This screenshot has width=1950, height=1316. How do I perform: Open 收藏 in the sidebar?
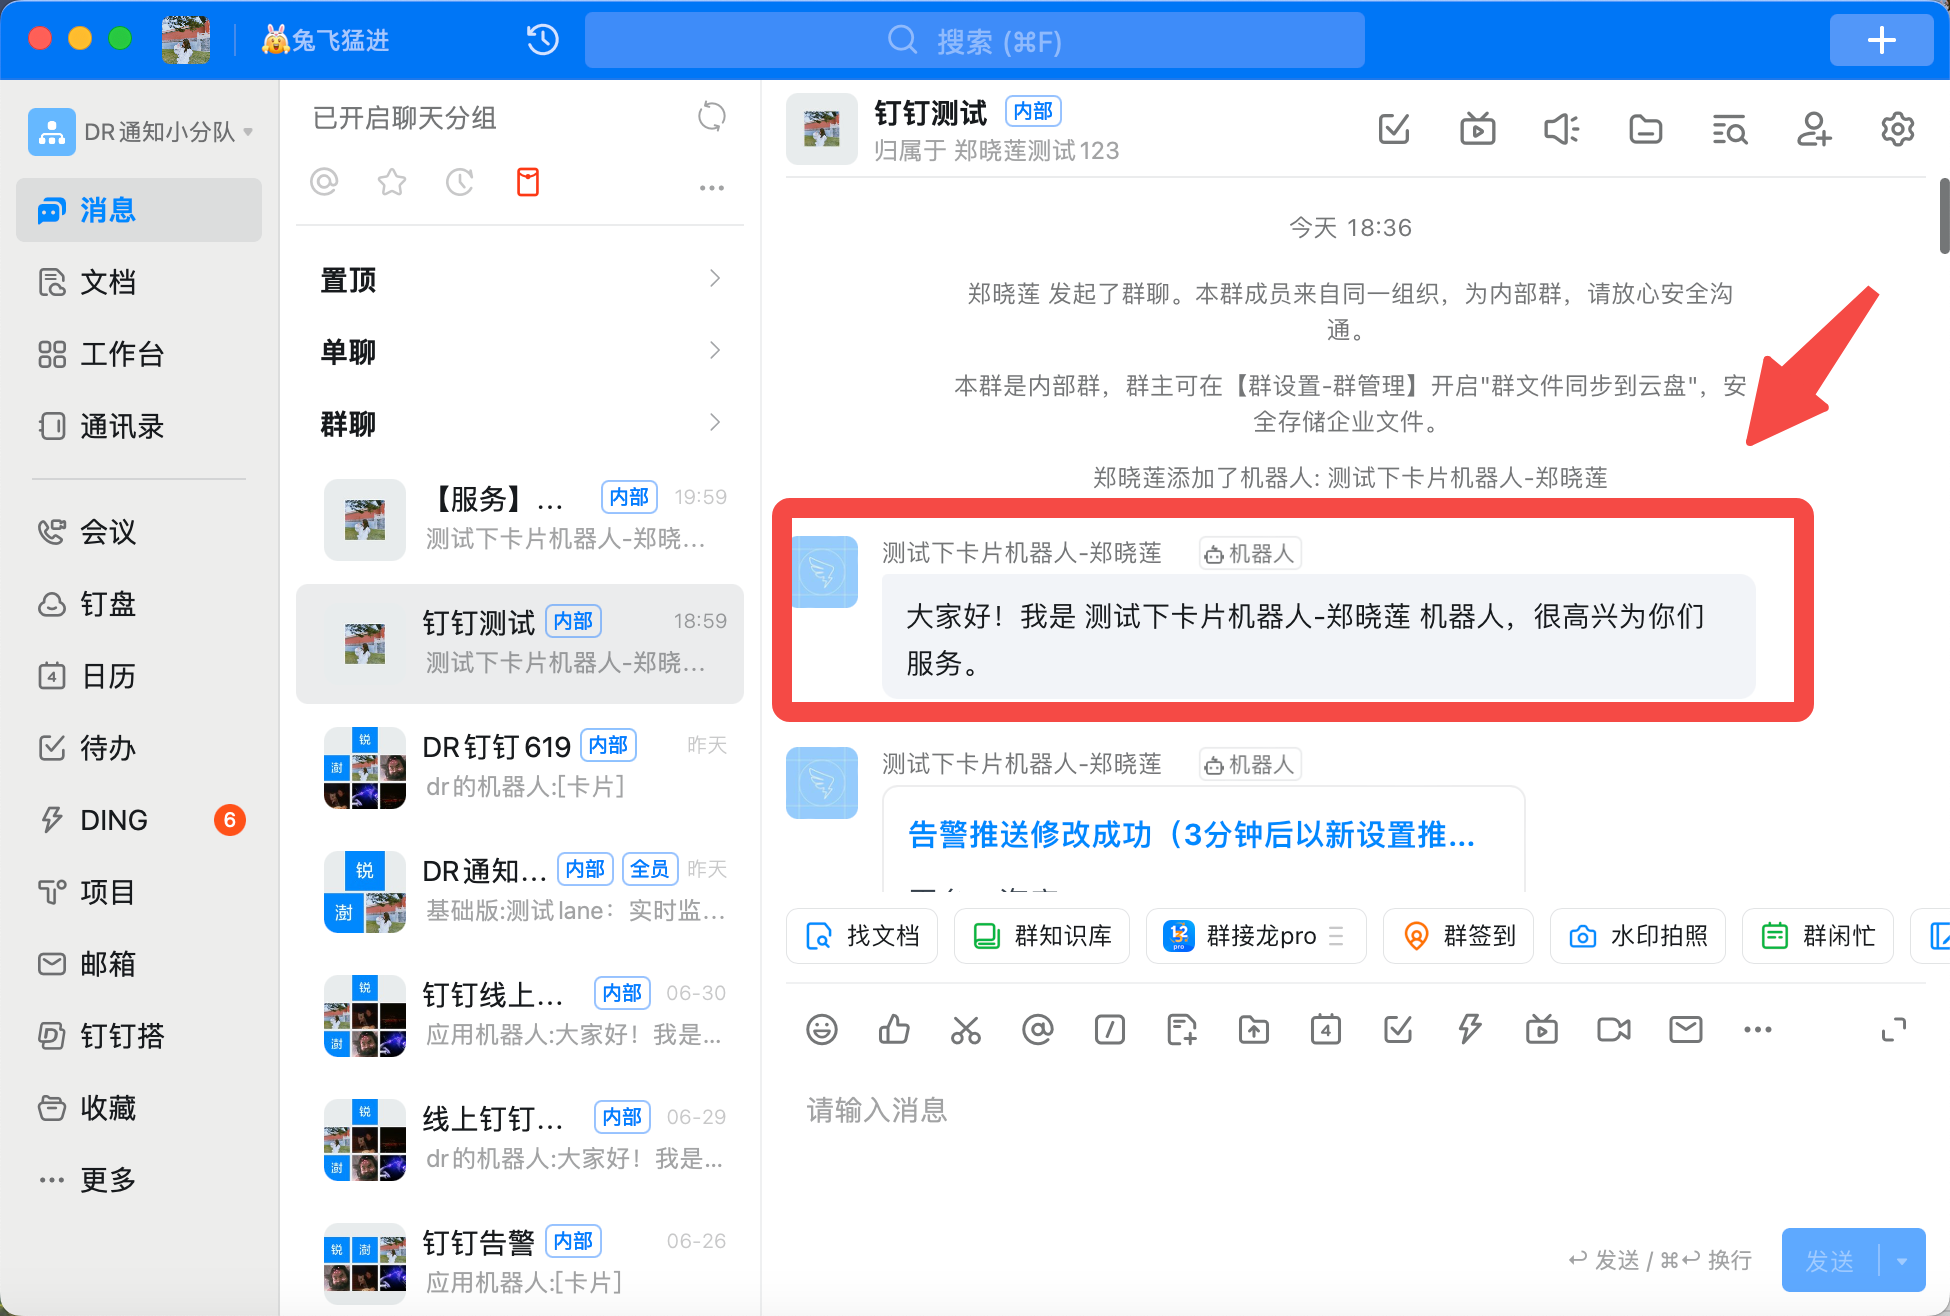pyautogui.click(x=139, y=1108)
